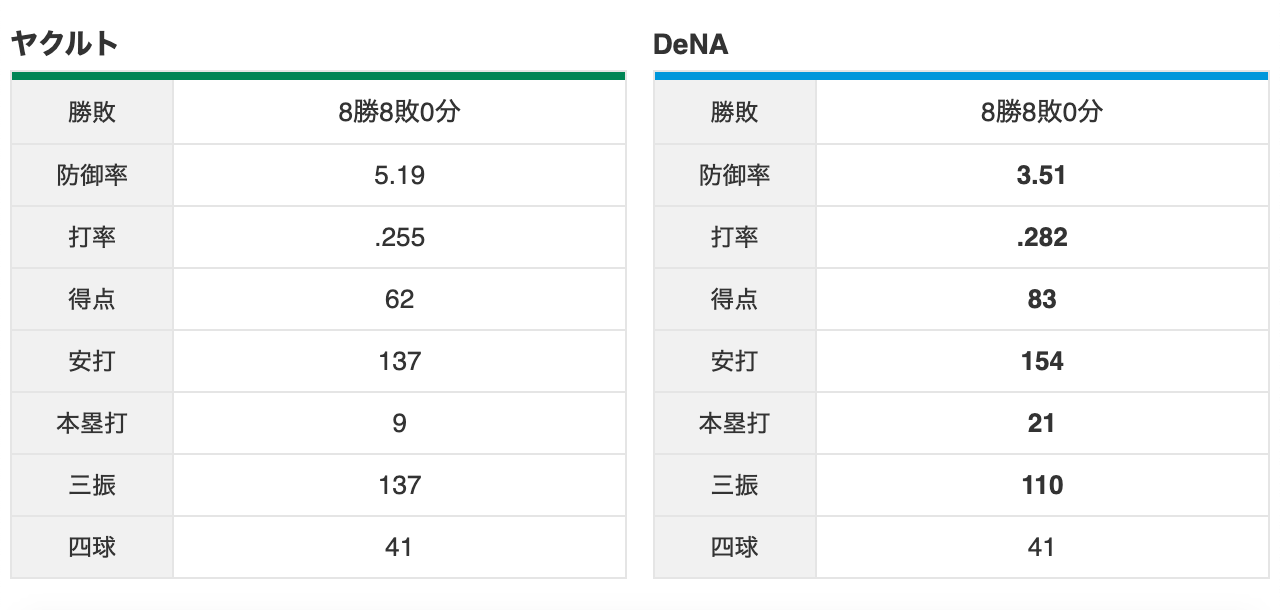The height and width of the screenshot is (610, 1280).
Task: Select DeNA home runs value 21
Action: click(1041, 423)
